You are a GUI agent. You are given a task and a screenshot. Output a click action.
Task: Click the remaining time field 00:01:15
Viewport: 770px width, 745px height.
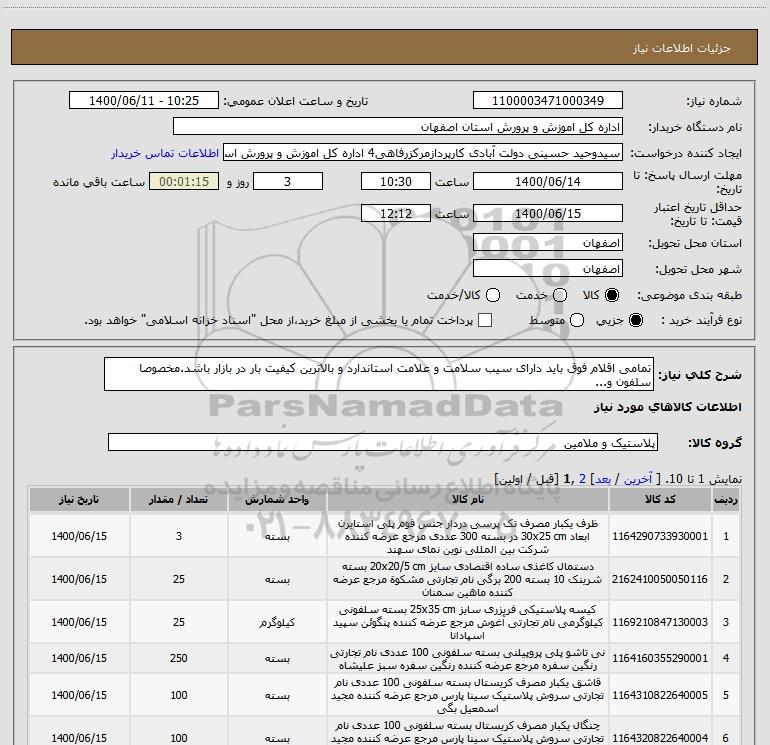(184, 181)
